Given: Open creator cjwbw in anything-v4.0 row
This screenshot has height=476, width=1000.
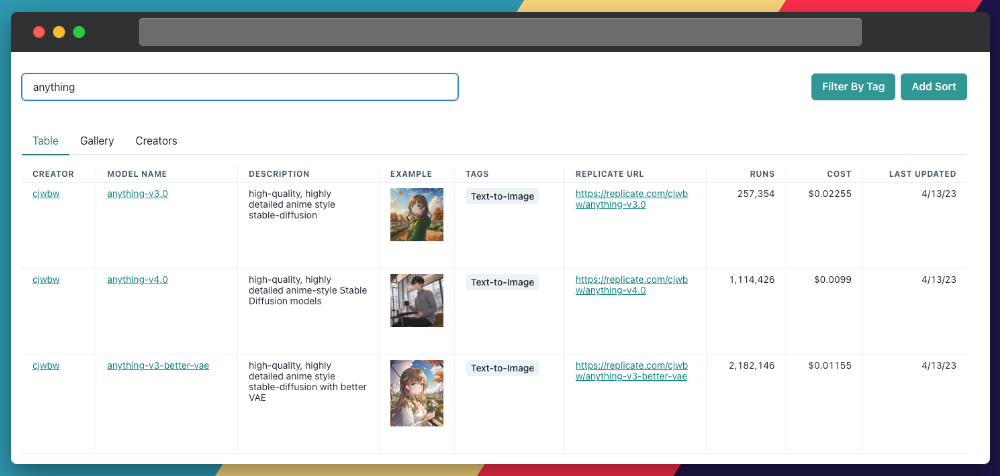Looking at the screenshot, I should pyautogui.click(x=46, y=279).
